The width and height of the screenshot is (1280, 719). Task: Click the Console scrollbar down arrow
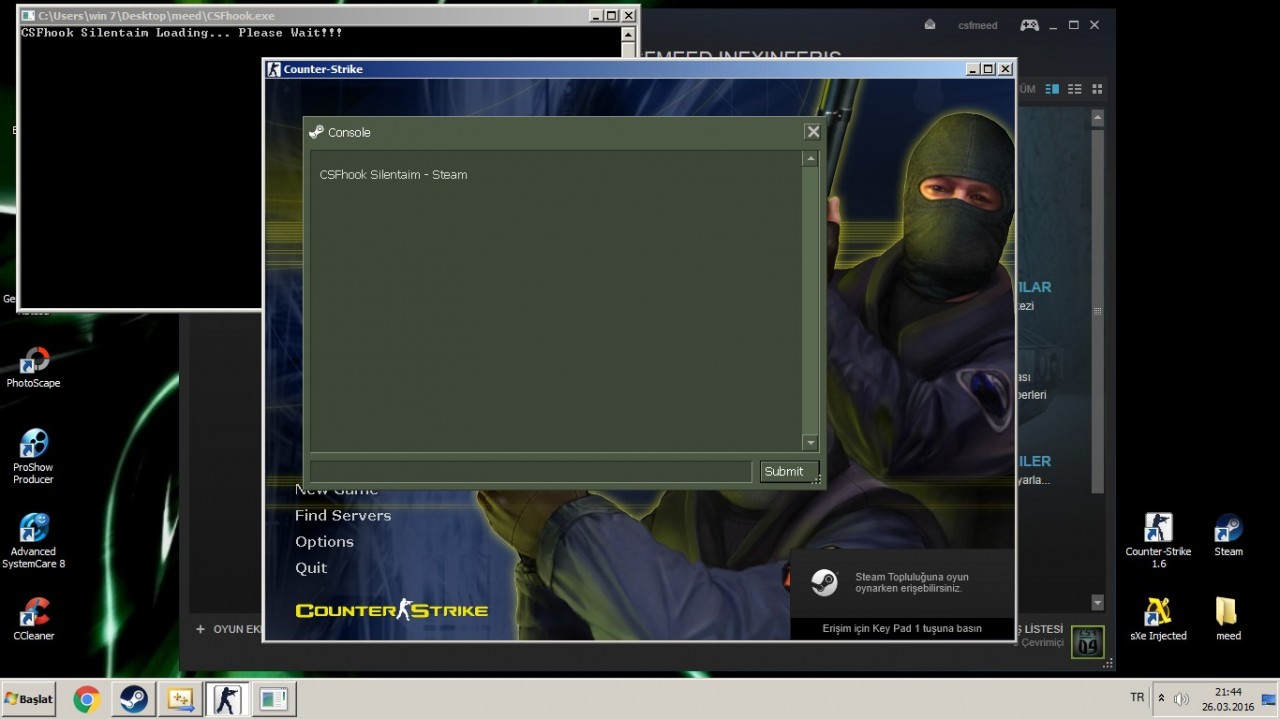coord(810,443)
